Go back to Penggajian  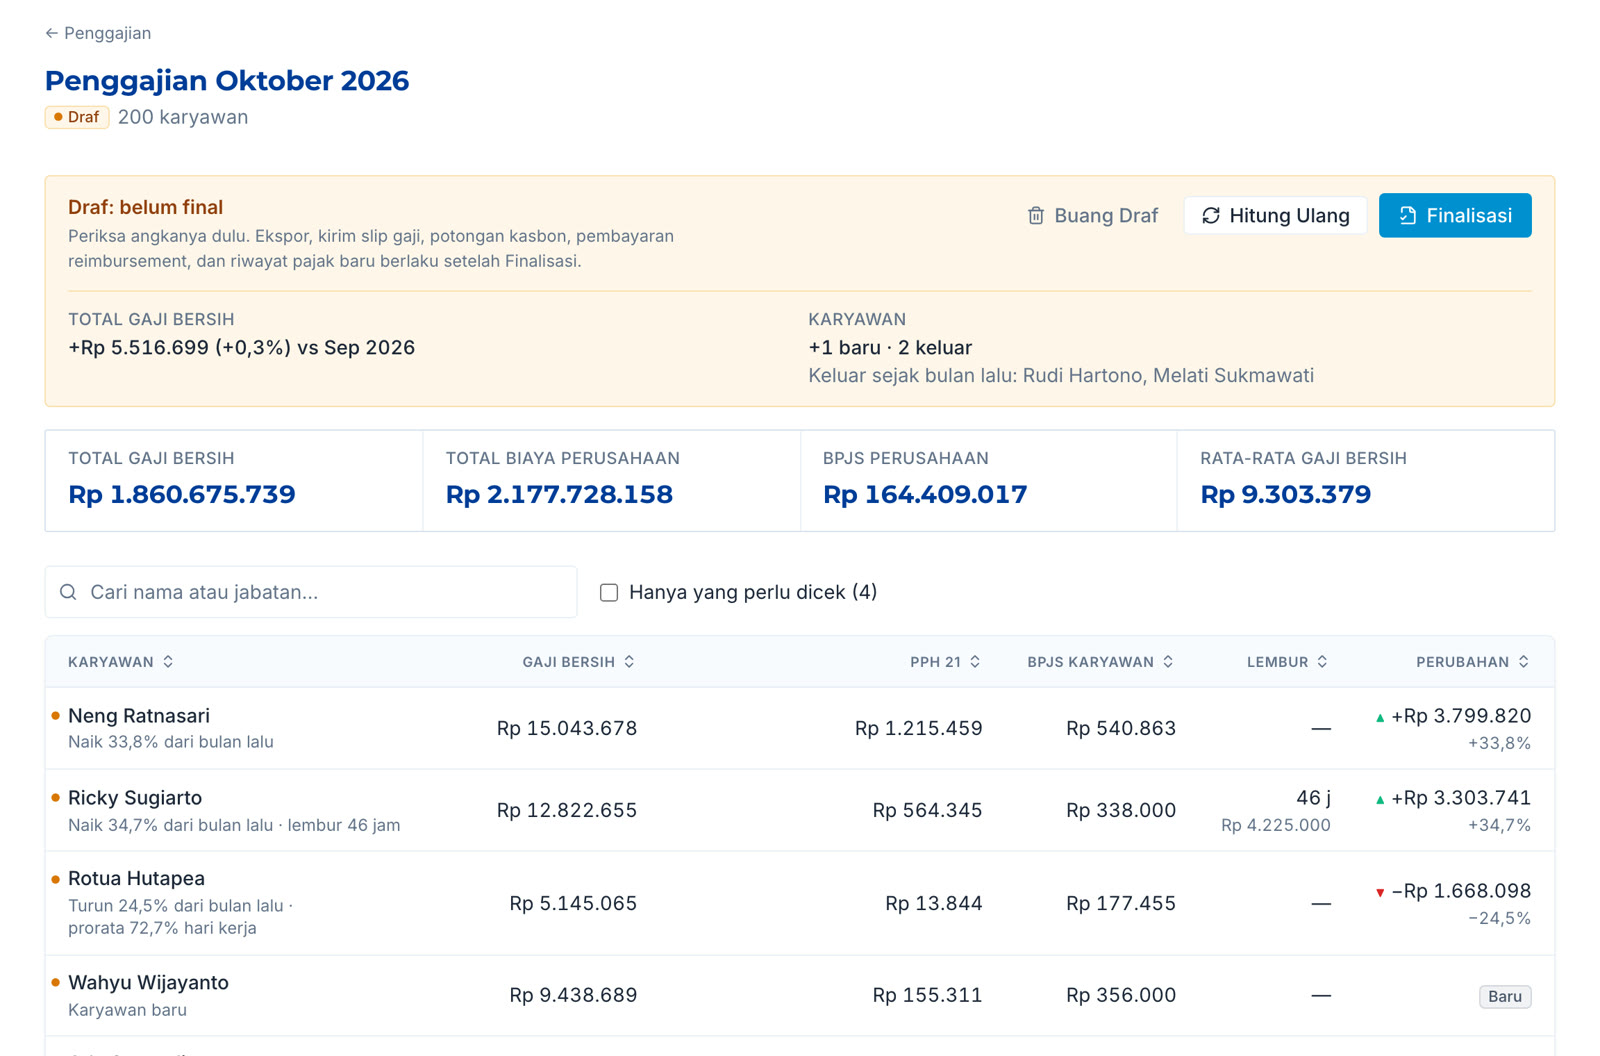(x=98, y=33)
